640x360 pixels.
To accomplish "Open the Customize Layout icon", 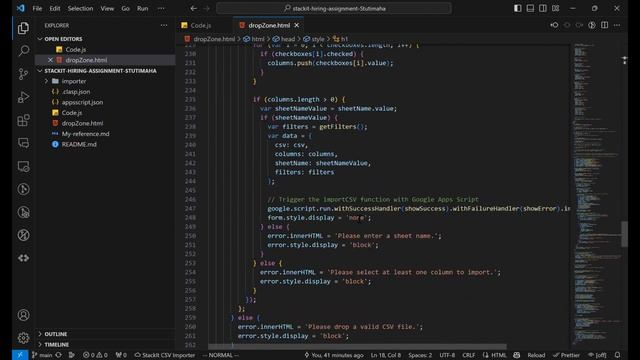I will click(556, 8).
